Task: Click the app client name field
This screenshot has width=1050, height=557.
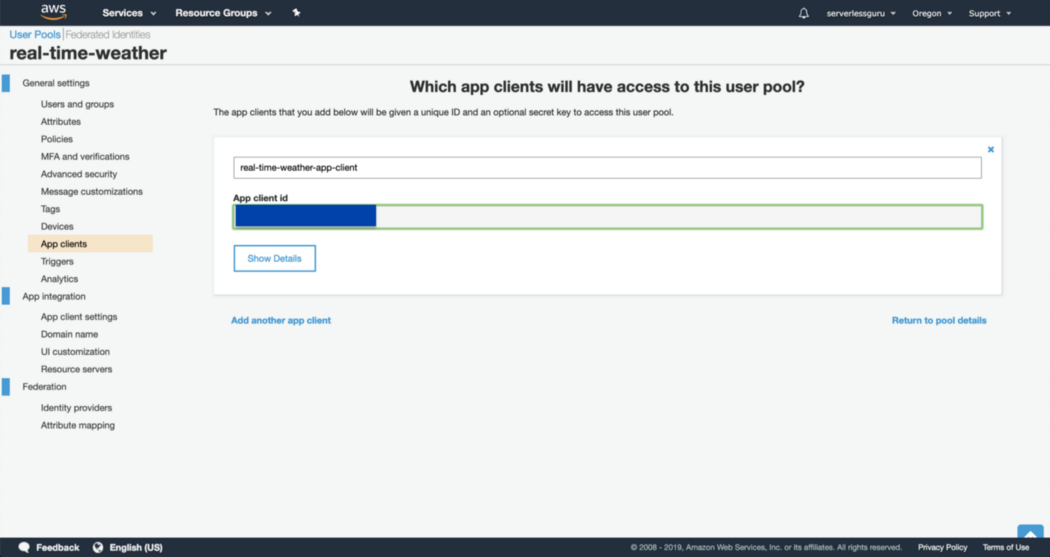Action: (607, 167)
